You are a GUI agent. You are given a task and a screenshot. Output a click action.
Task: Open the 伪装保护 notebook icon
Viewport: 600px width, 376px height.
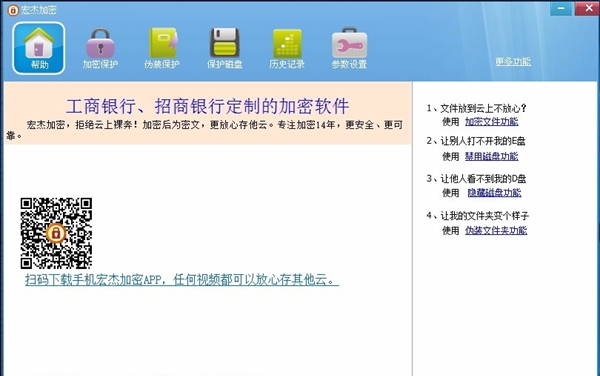click(162, 48)
